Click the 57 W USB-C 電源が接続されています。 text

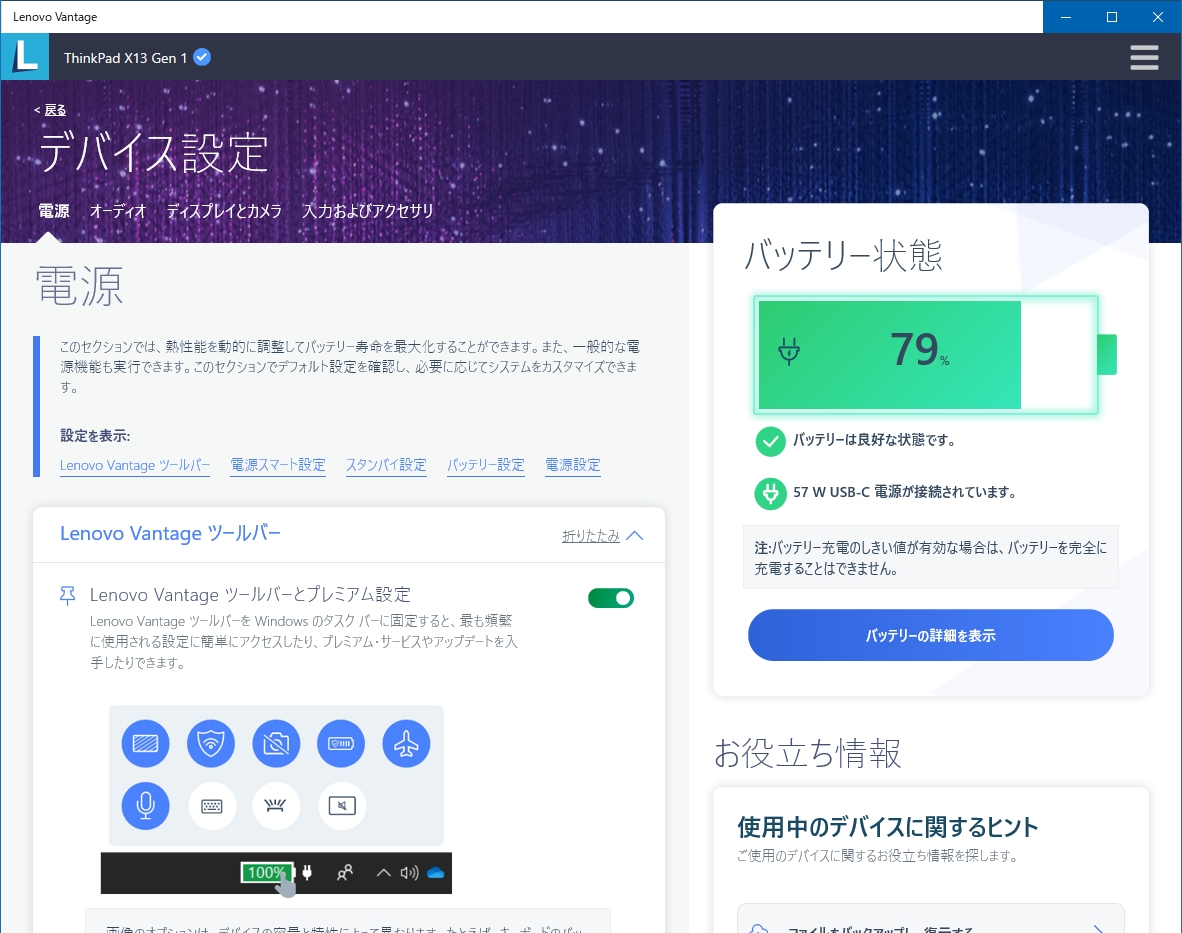point(905,492)
